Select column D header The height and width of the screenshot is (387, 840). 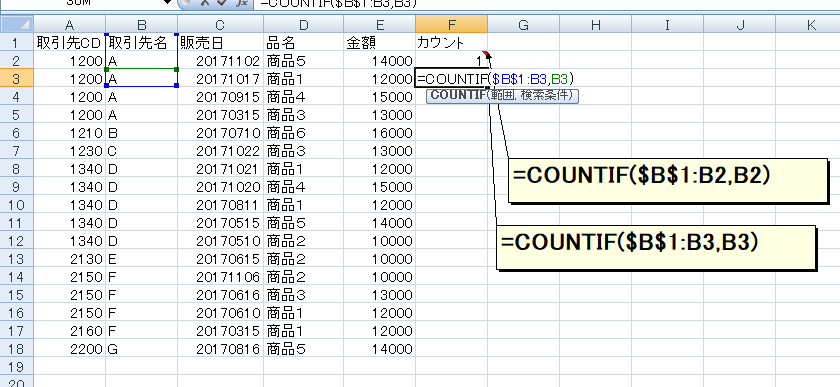303,24
